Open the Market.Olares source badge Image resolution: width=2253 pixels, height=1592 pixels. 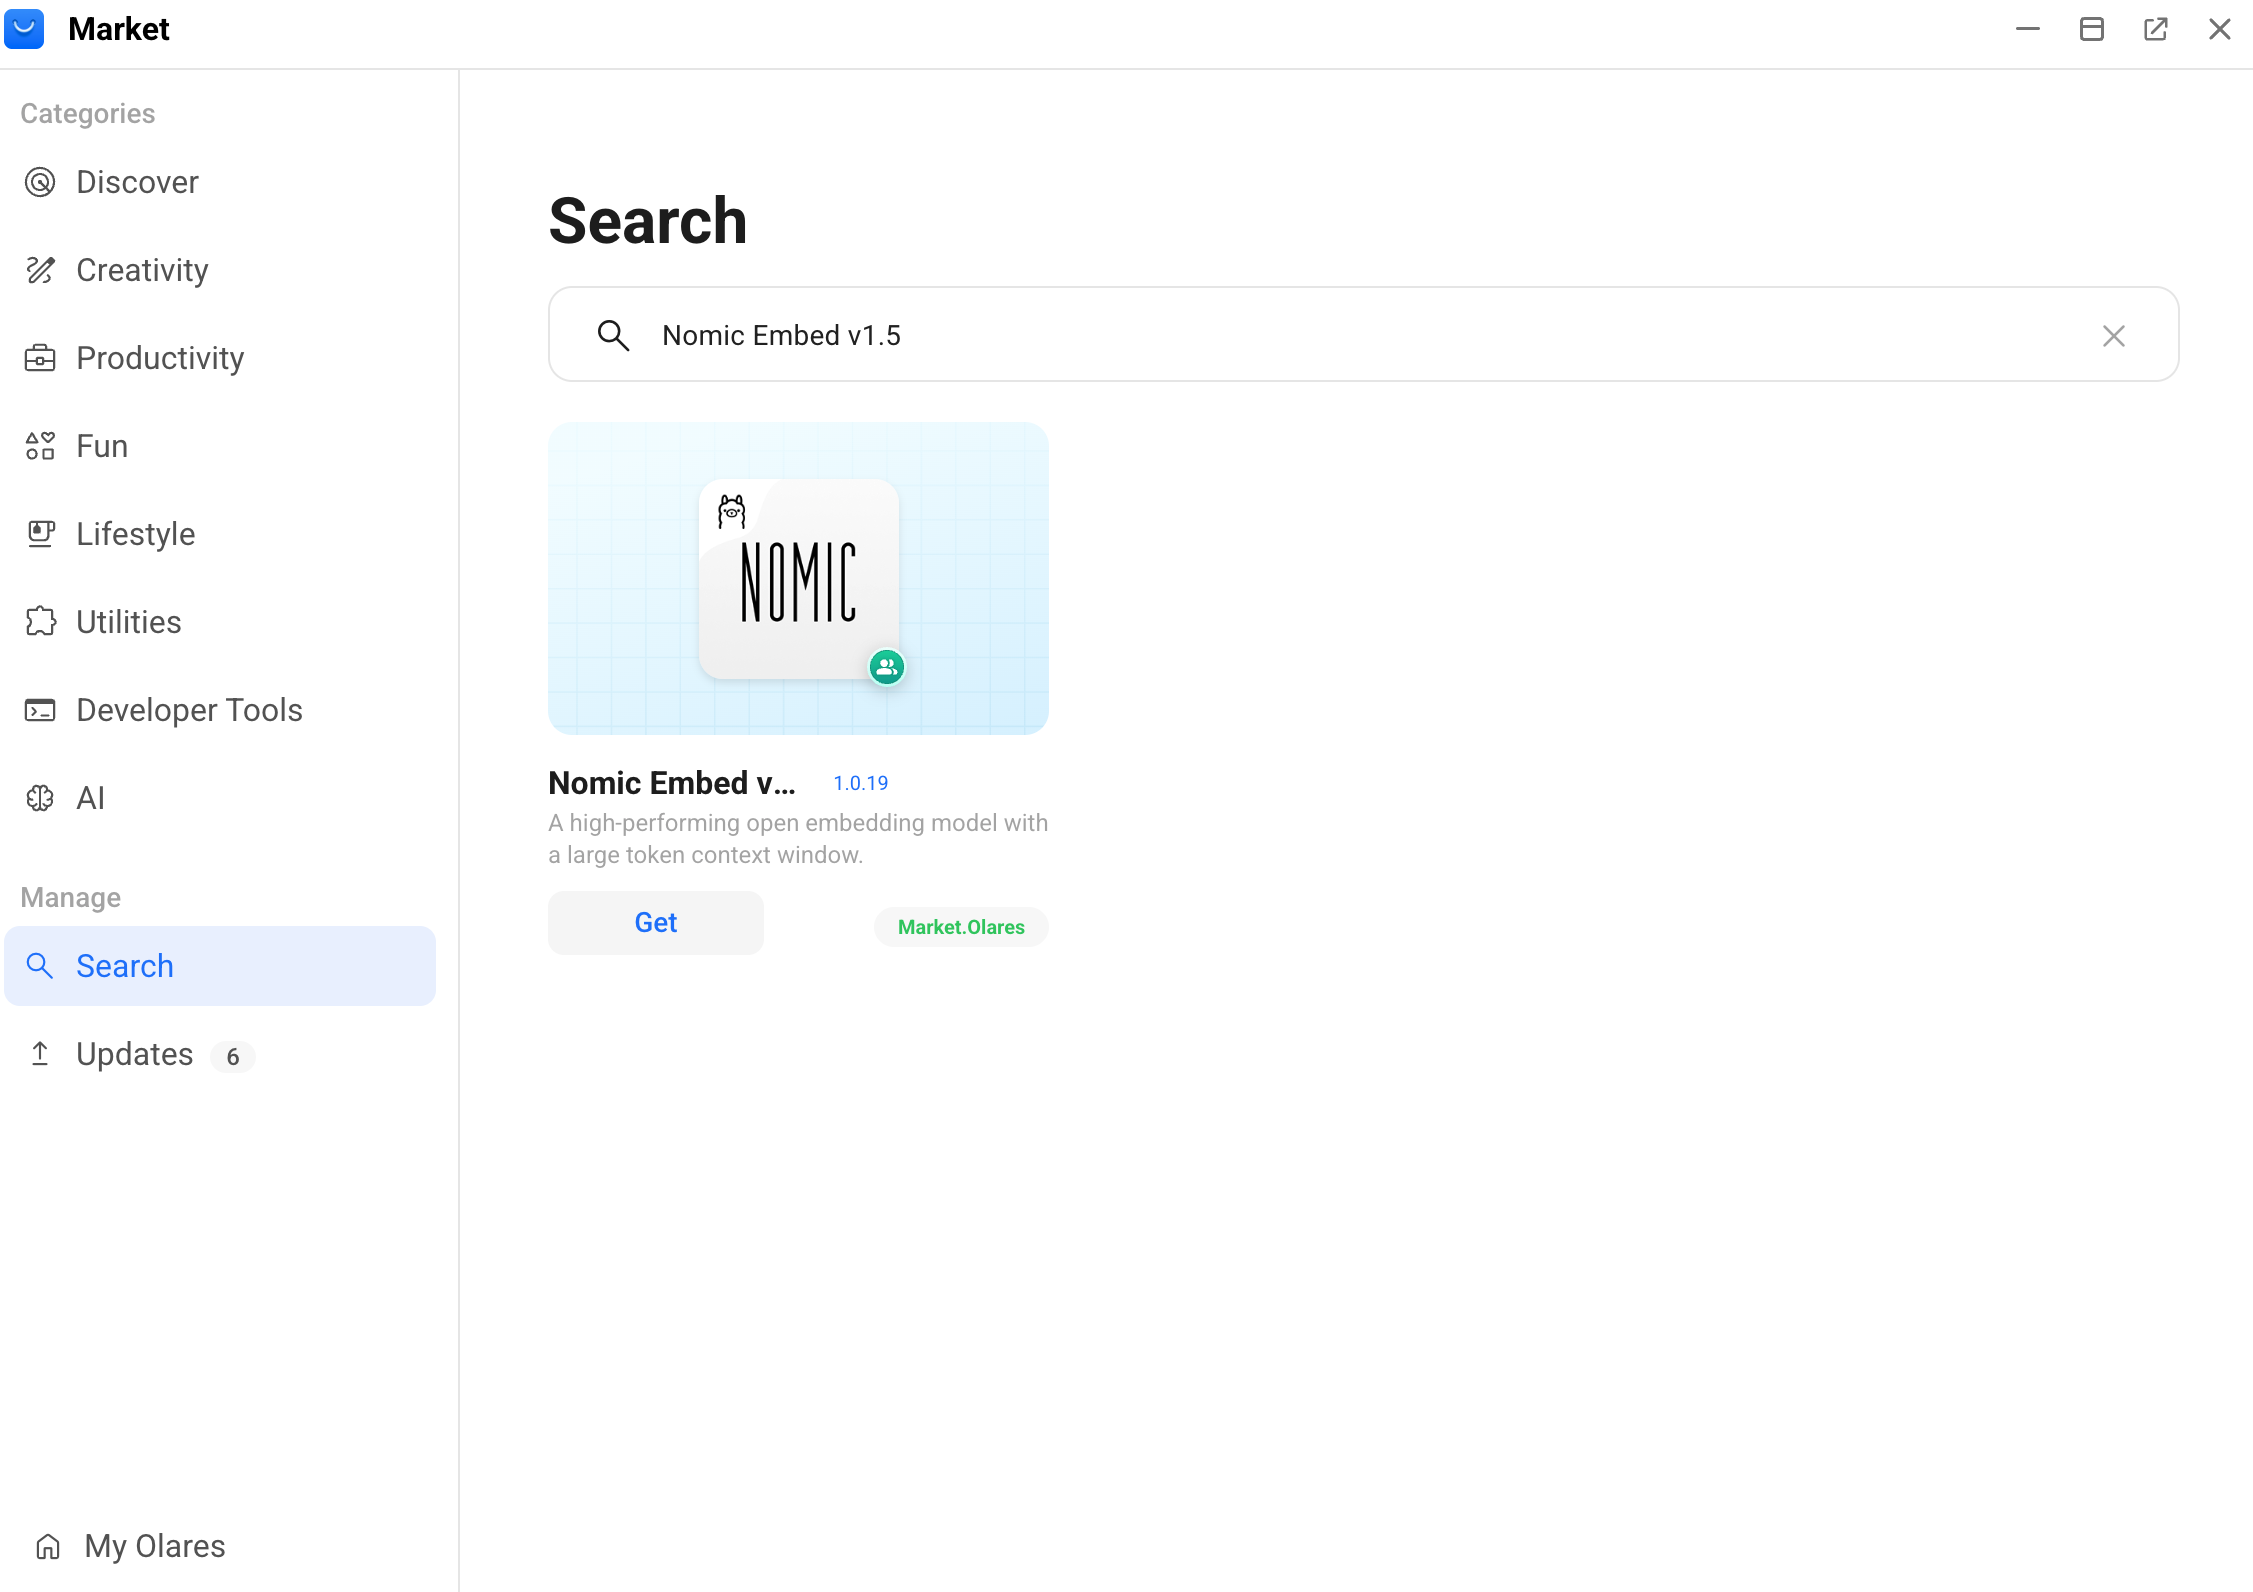[960, 926]
